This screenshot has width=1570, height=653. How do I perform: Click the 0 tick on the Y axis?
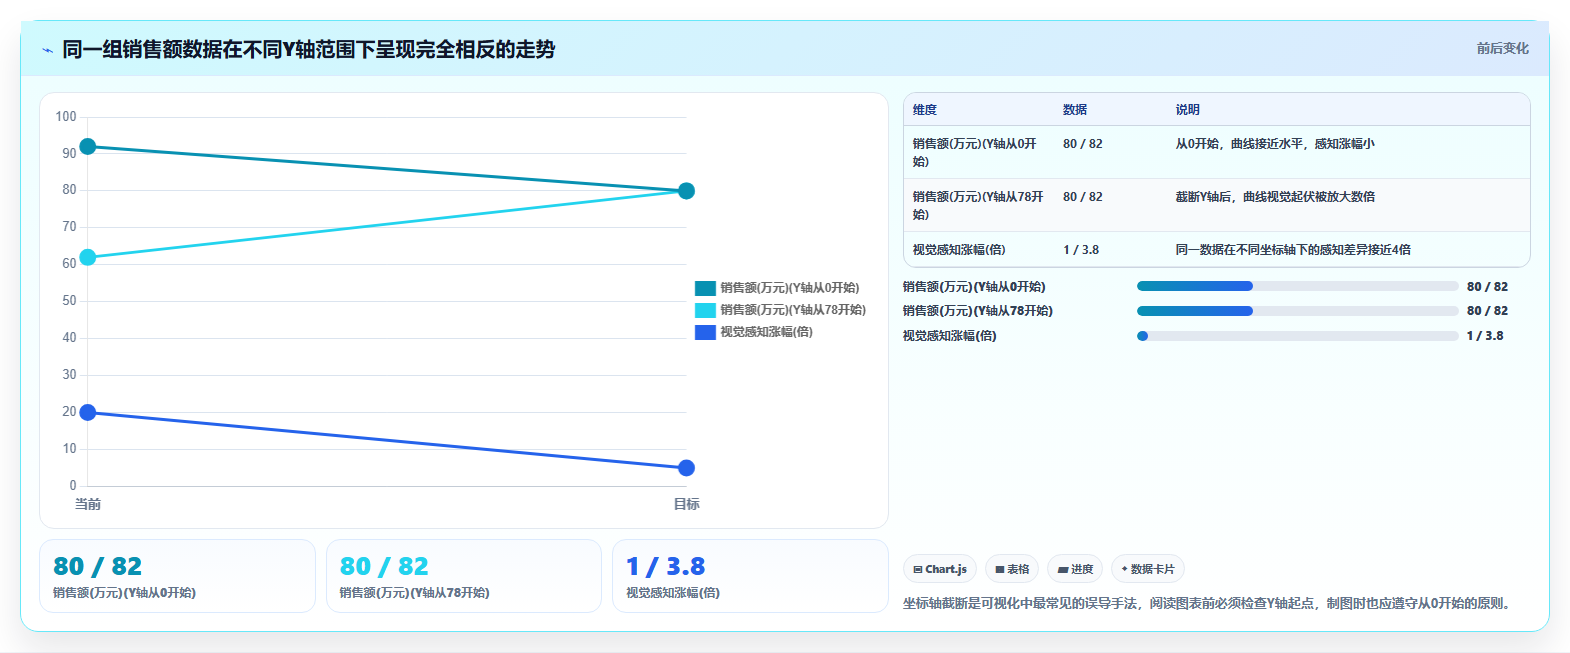pos(72,486)
